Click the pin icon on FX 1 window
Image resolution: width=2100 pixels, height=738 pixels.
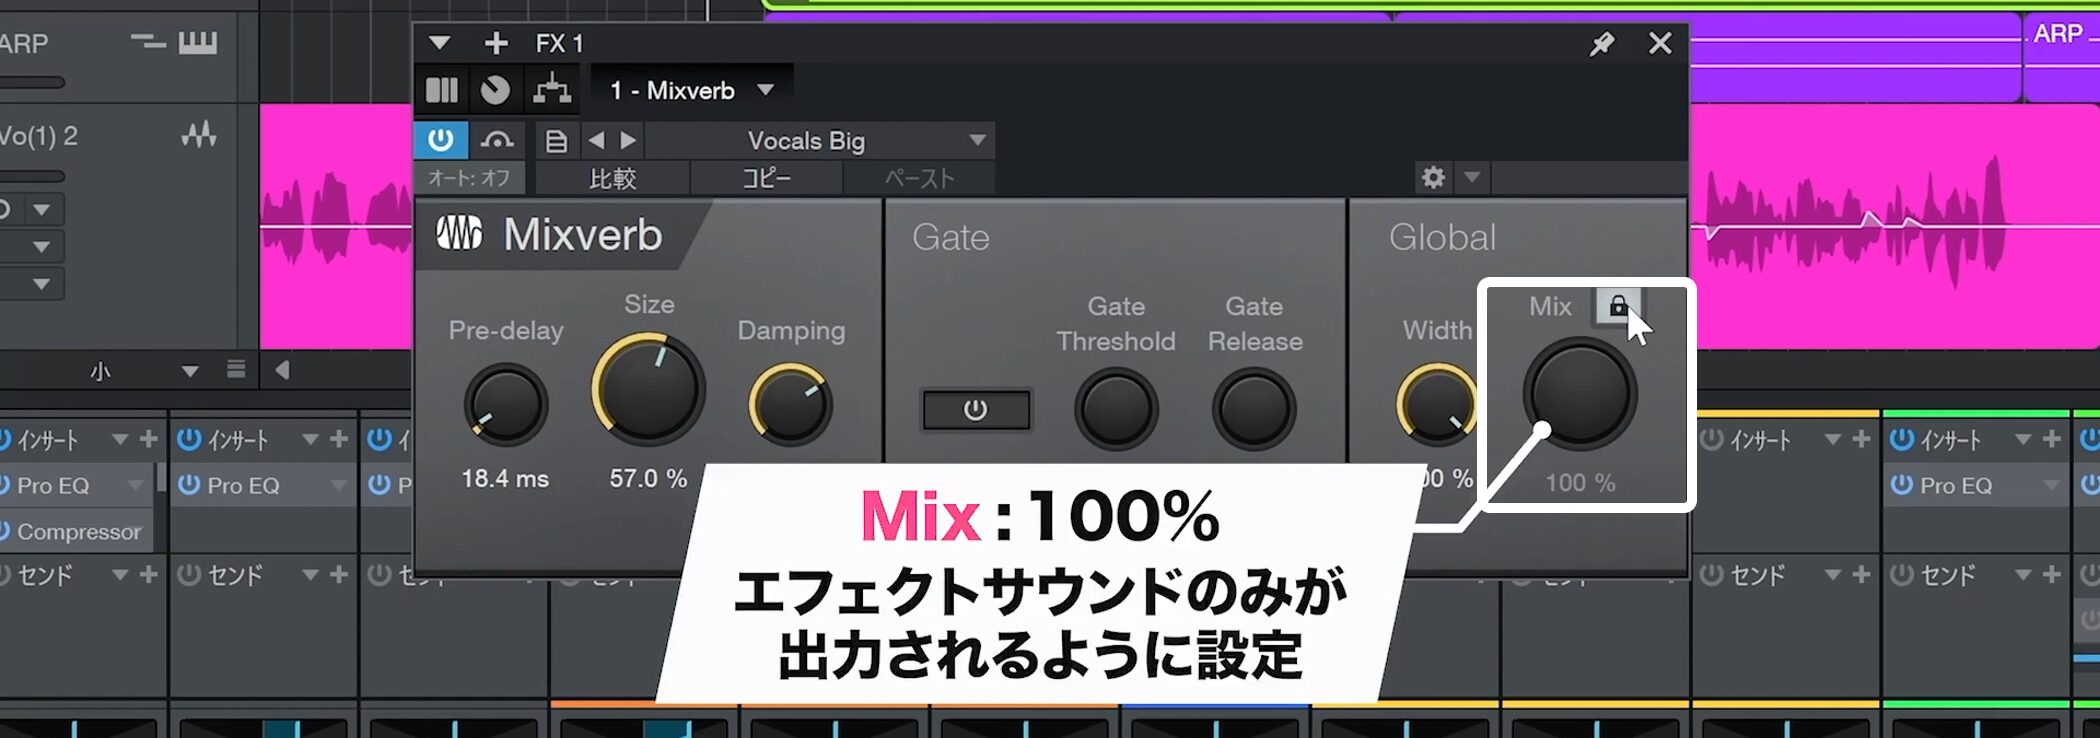1601,43
